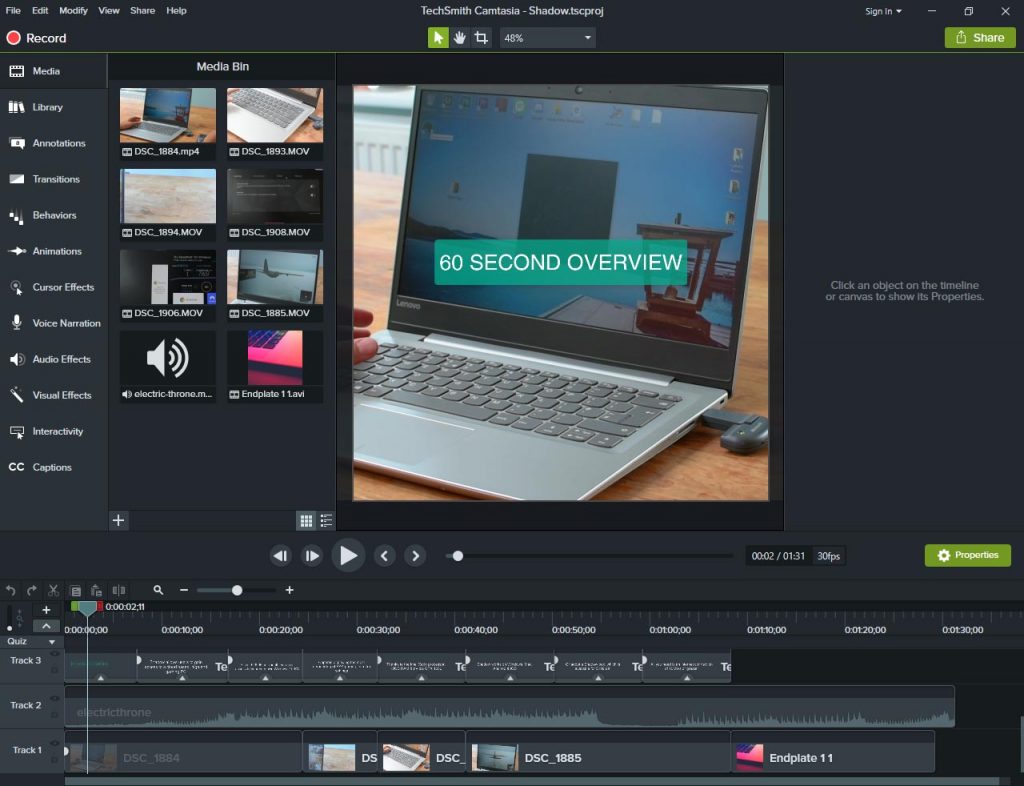1024x786 pixels.
Task: Open the Modify menu
Action: [x=71, y=11]
